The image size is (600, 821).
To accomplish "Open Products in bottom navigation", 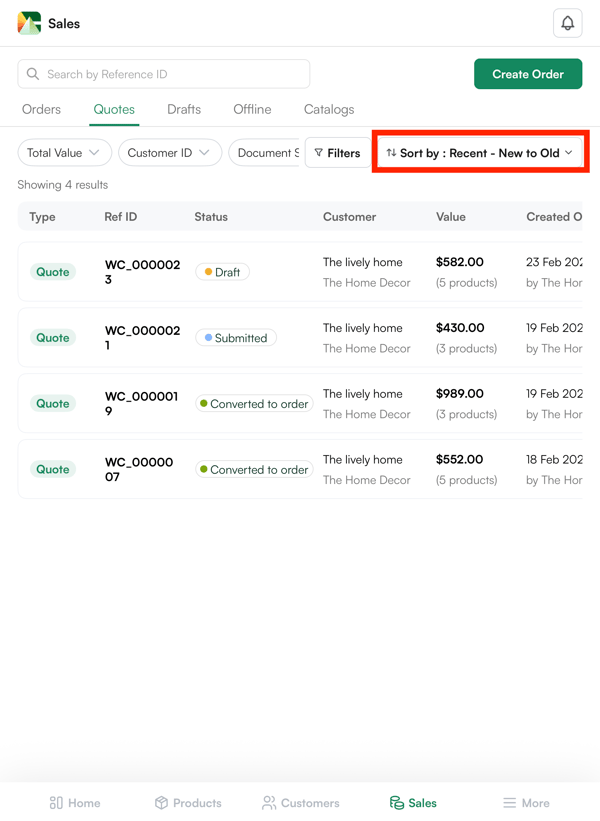I will pyautogui.click(x=188, y=802).
